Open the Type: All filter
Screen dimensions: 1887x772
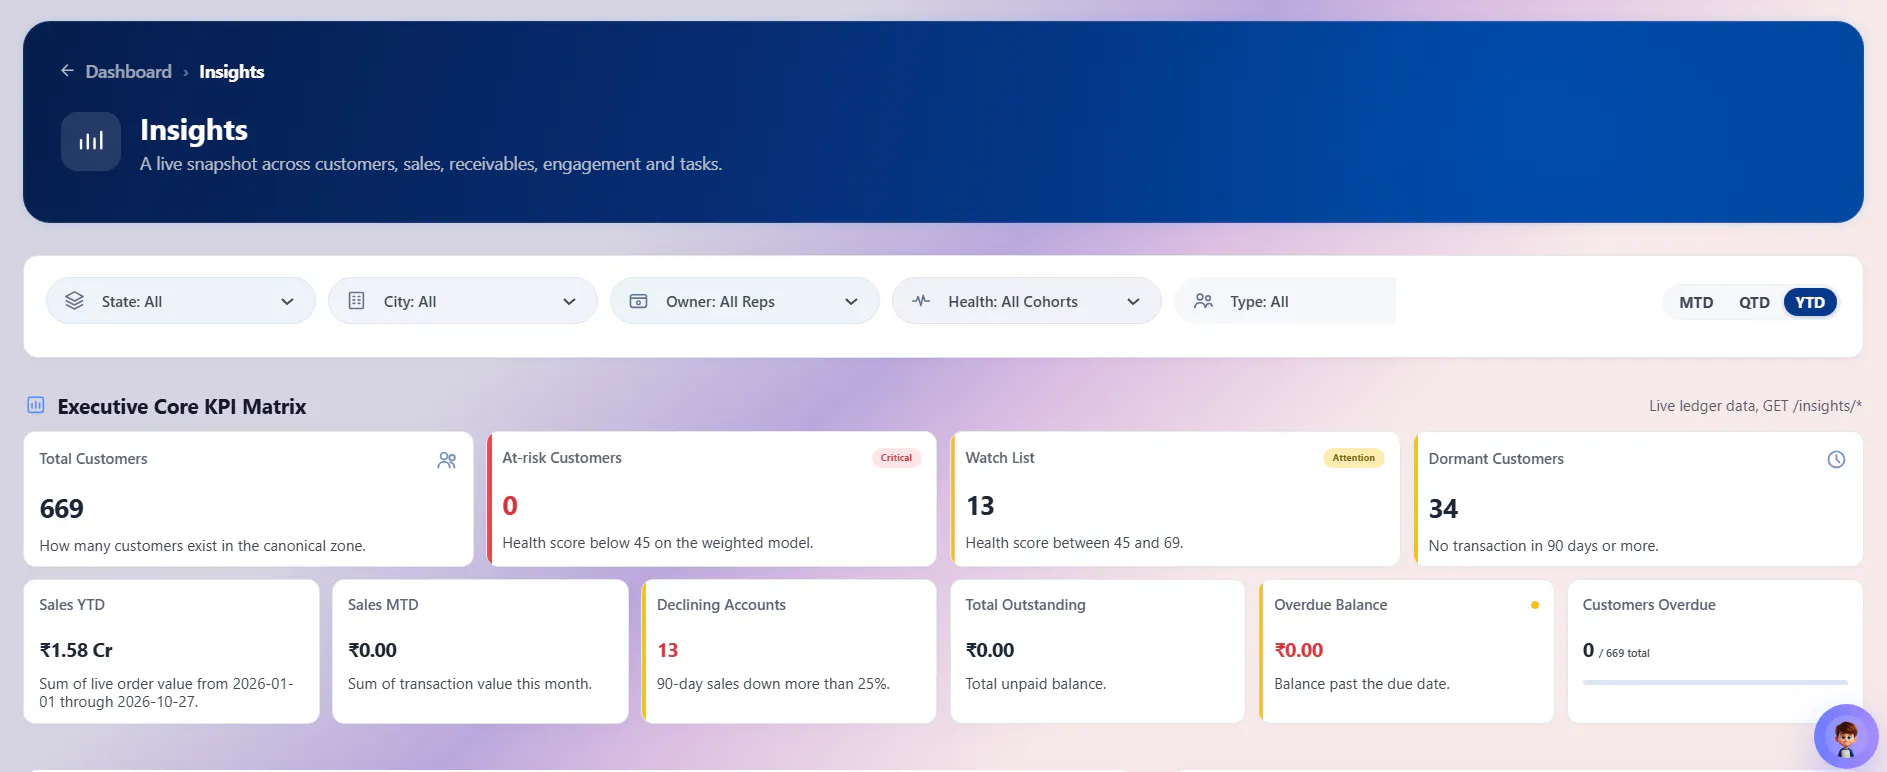[x=1285, y=301]
